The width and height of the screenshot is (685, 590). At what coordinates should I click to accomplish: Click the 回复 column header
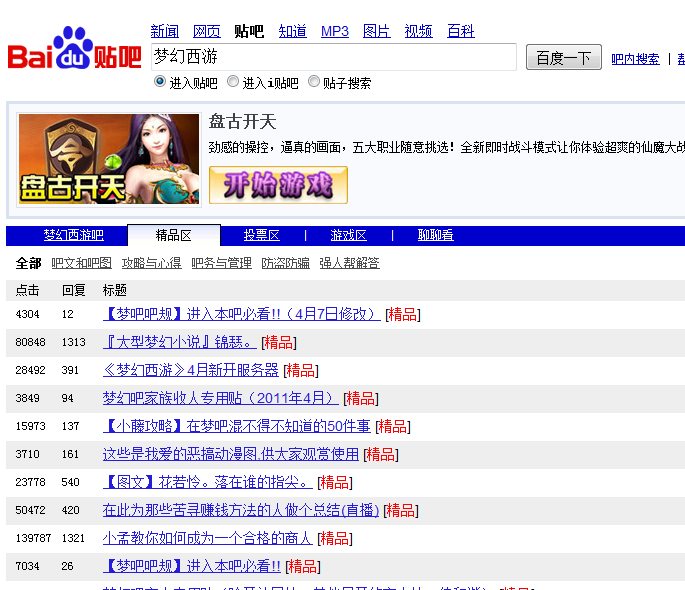tap(73, 290)
